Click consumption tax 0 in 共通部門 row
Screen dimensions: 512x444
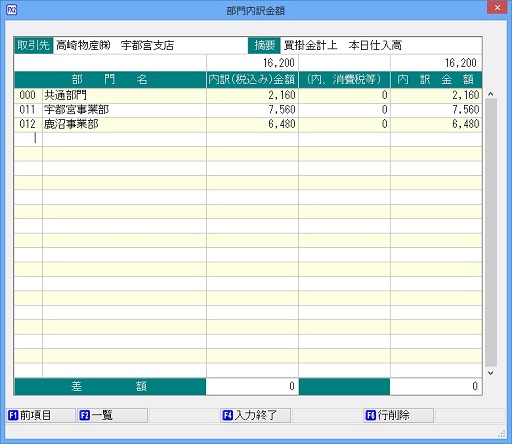tap(344, 95)
